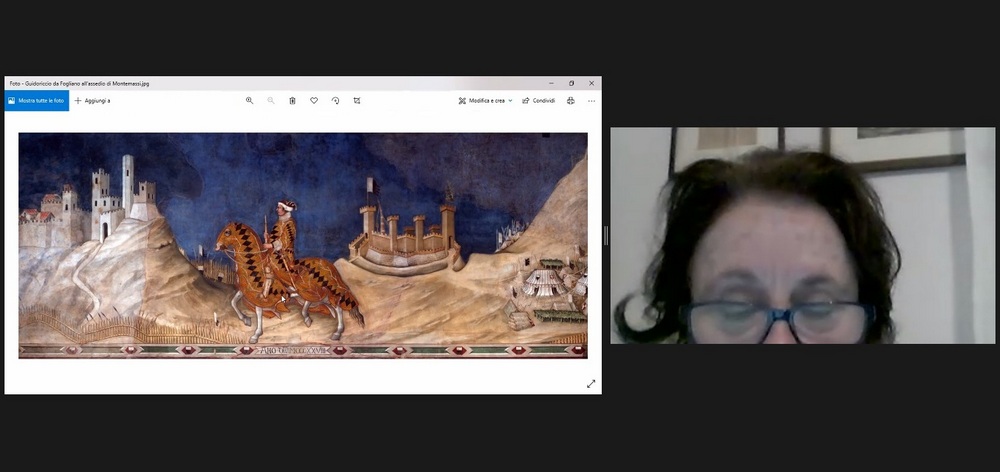Open the Aggiungi a option

(x=92, y=101)
